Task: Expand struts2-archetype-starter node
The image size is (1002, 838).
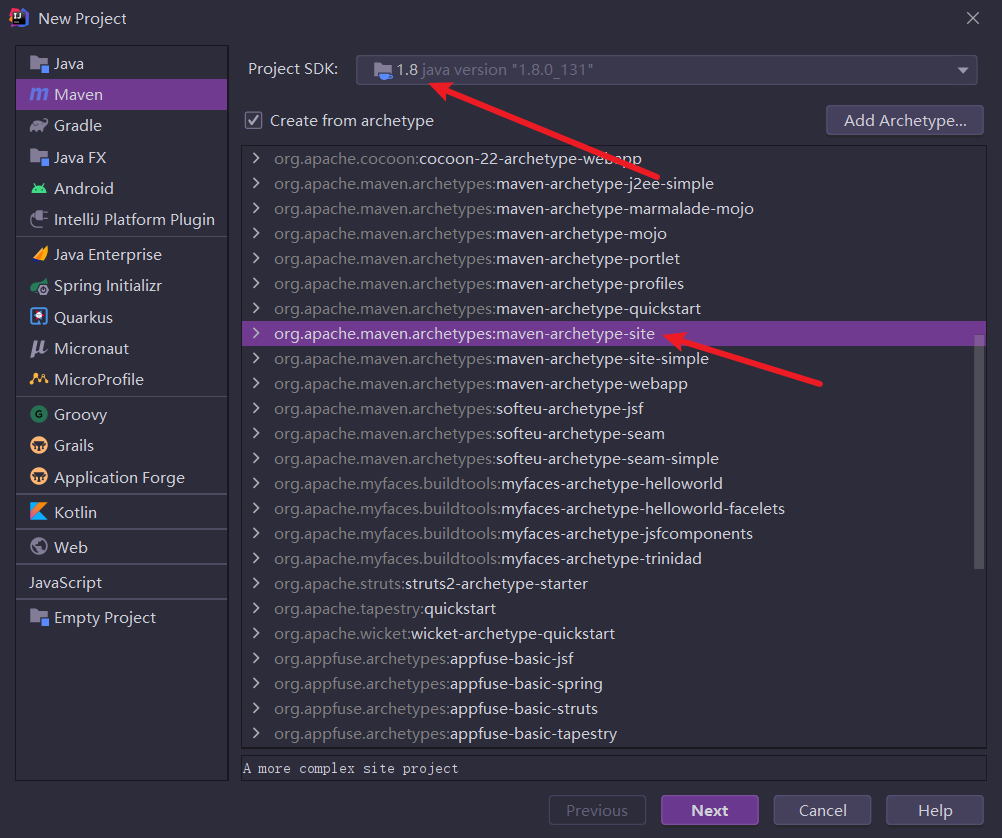Action: point(256,583)
